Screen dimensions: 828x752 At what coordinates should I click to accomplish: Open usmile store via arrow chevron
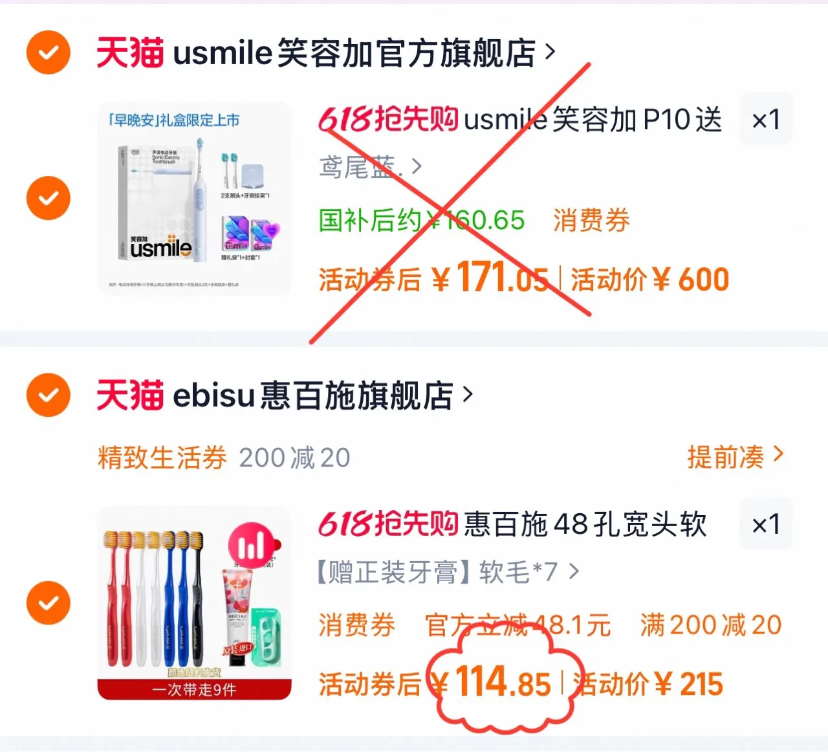pos(550,52)
